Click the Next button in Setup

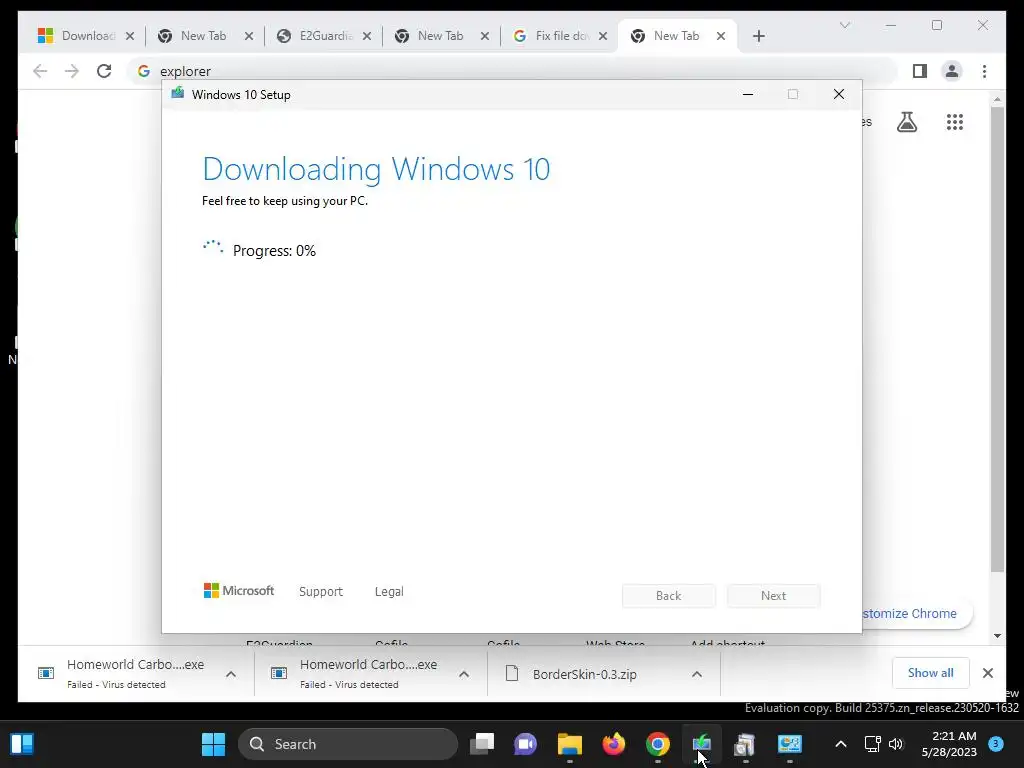(x=773, y=596)
